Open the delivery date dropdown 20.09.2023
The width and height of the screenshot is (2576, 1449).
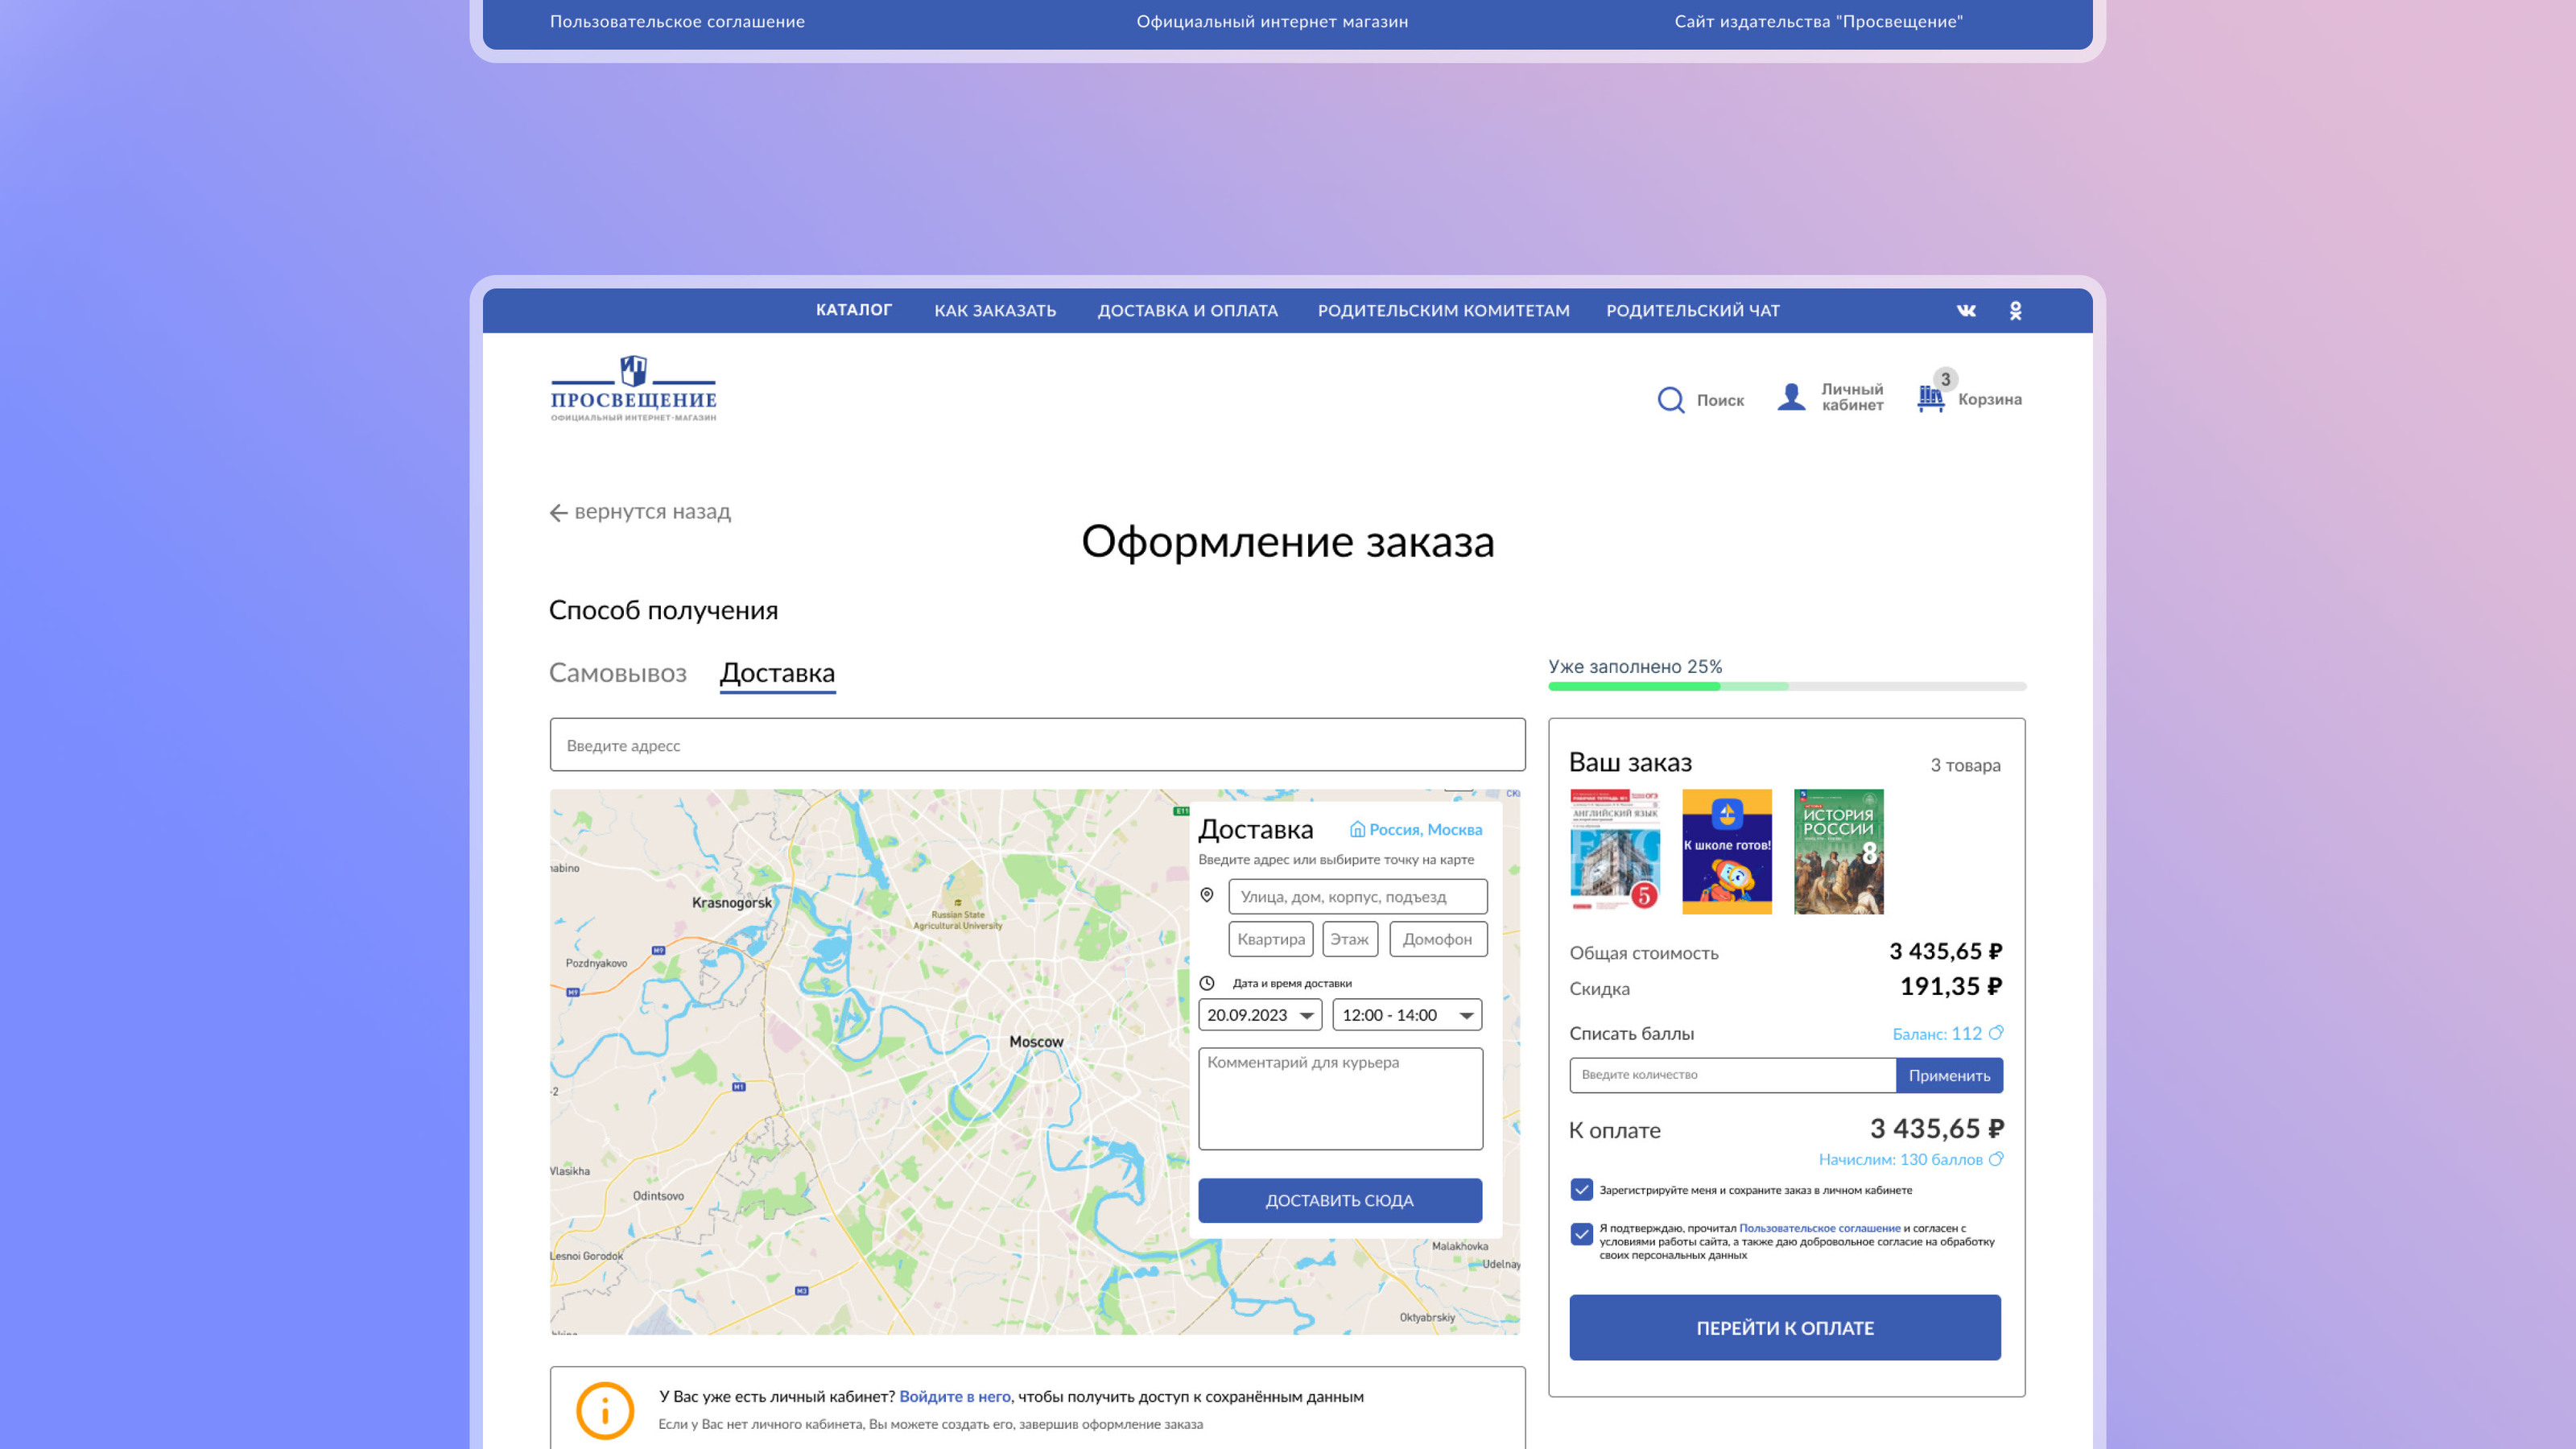[1258, 1015]
